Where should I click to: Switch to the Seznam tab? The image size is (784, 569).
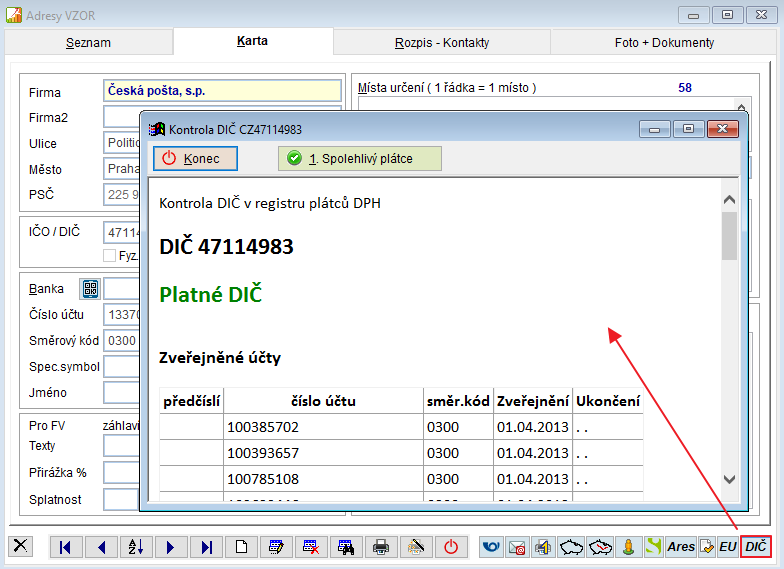pos(88,42)
